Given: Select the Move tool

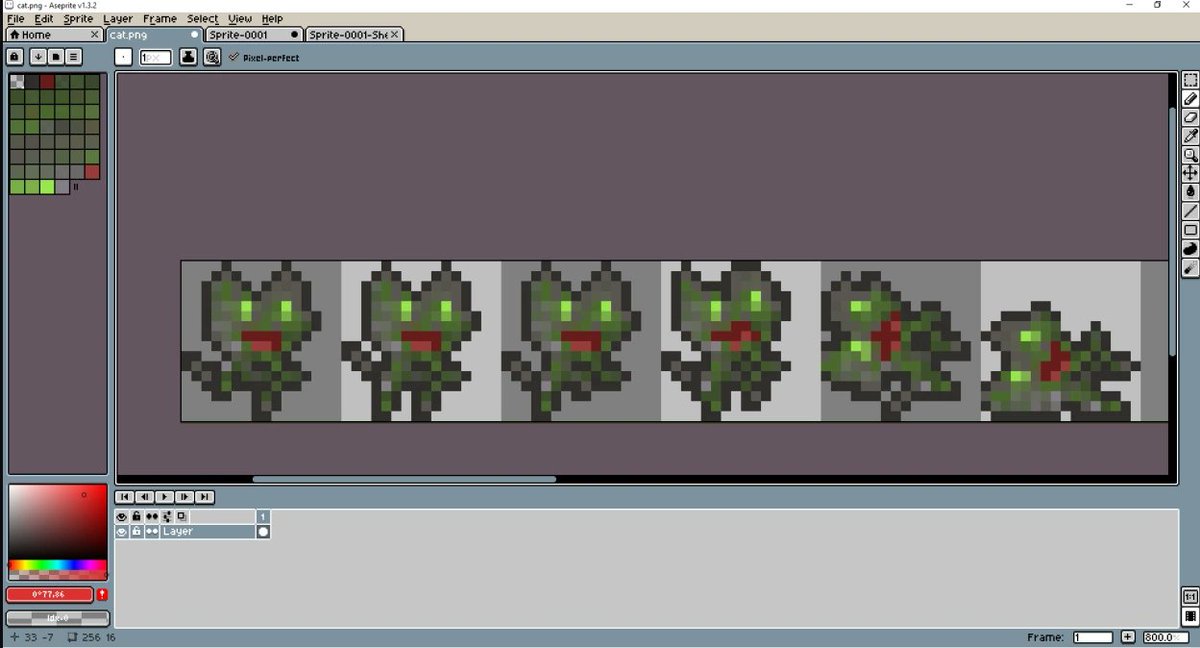Looking at the screenshot, I should (x=1190, y=173).
